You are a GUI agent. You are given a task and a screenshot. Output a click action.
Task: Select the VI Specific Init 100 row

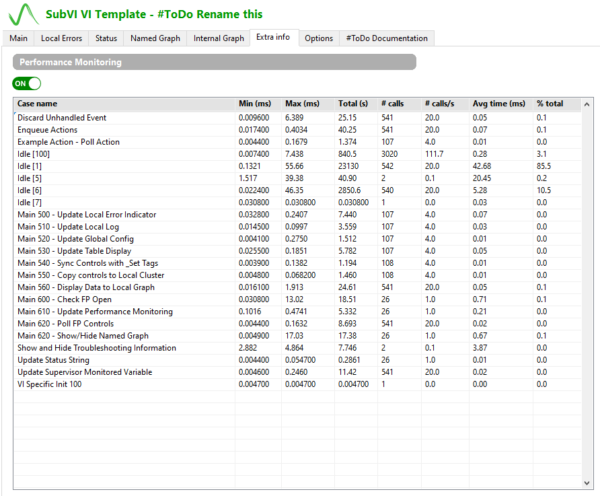pyautogui.click(x=50, y=384)
